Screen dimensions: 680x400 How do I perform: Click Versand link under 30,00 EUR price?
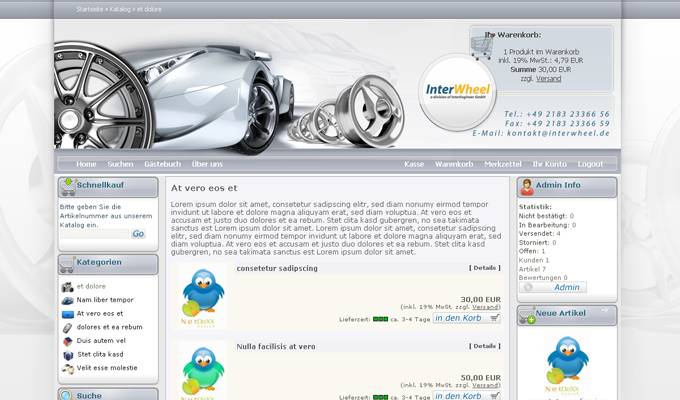coord(485,307)
